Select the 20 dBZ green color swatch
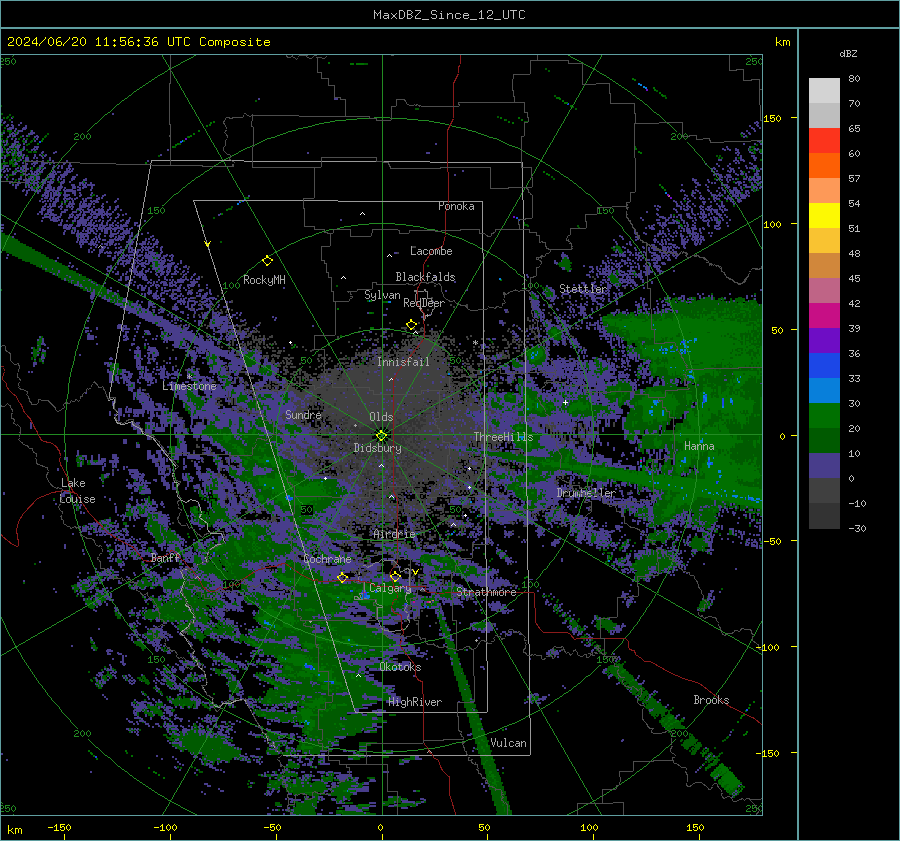900x841 pixels. pos(824,416)
